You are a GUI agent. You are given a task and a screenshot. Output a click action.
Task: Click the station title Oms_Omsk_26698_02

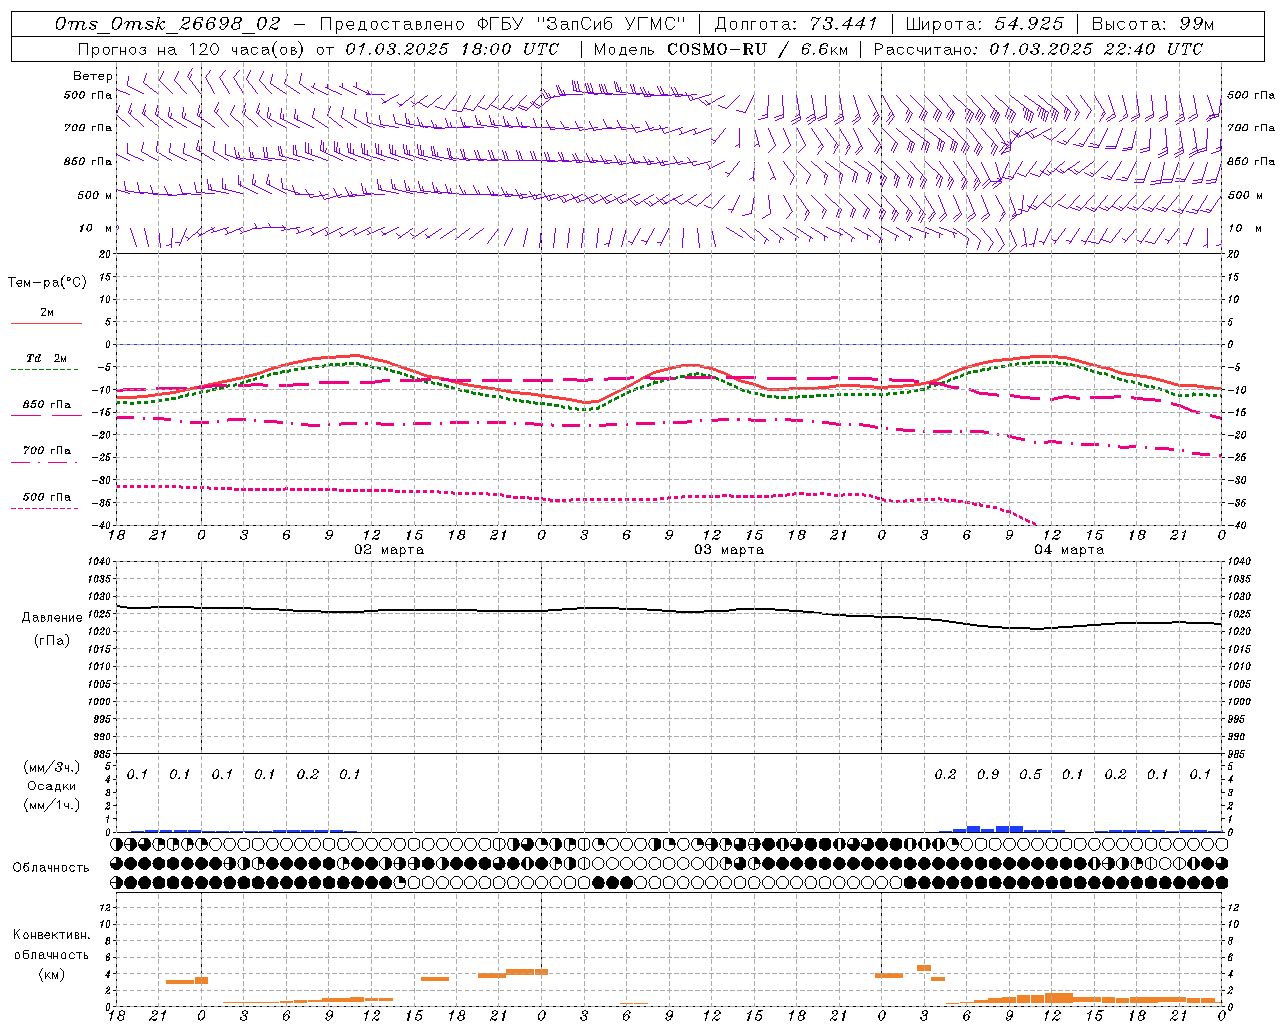tap(168, 24)
